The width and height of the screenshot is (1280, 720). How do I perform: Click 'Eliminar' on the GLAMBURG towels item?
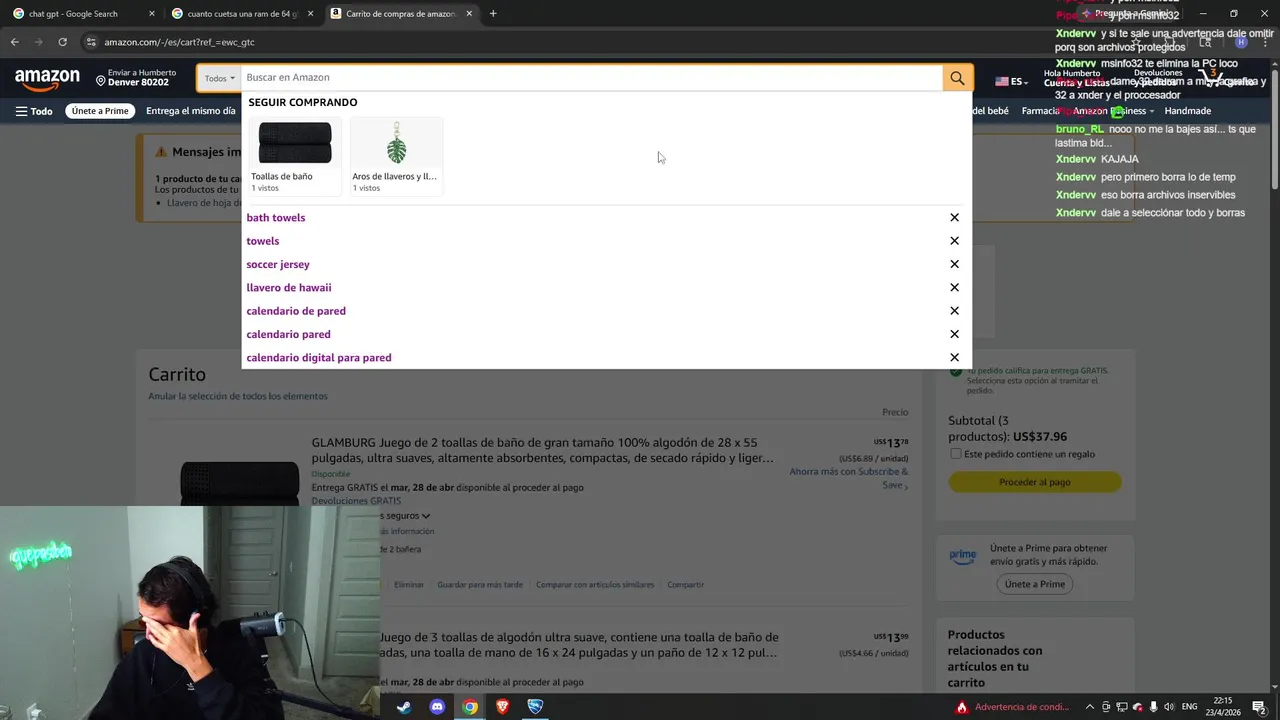(x=409, y=585)
